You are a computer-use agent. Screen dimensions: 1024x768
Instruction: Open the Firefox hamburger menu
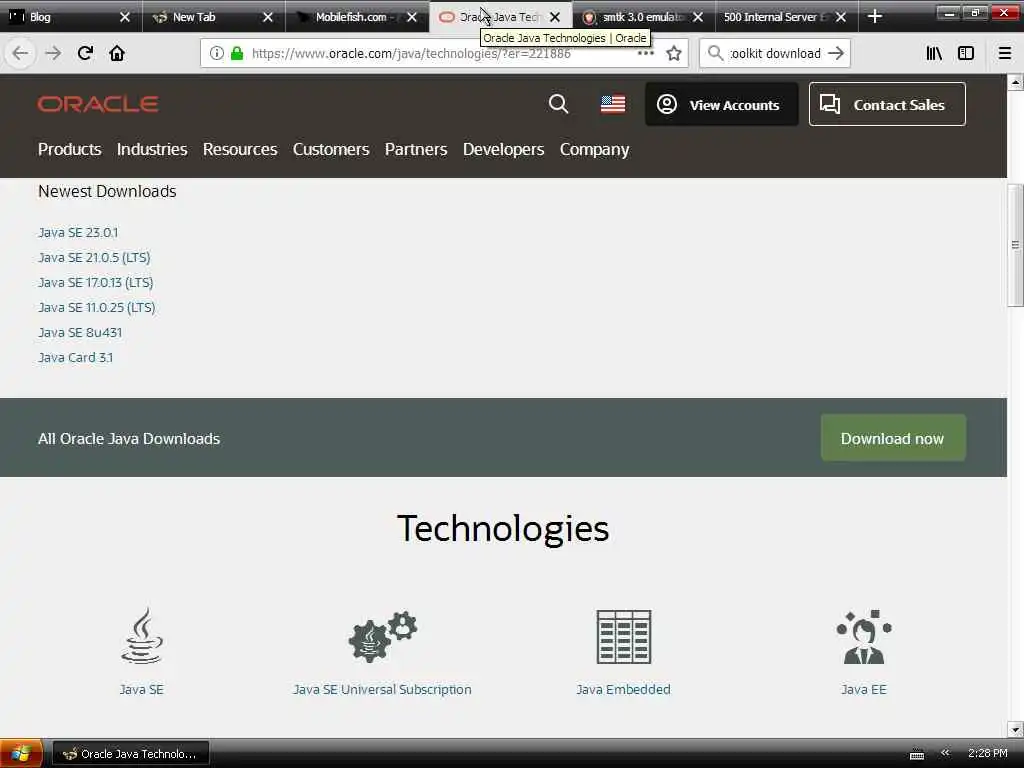[x=1005, y=53]
